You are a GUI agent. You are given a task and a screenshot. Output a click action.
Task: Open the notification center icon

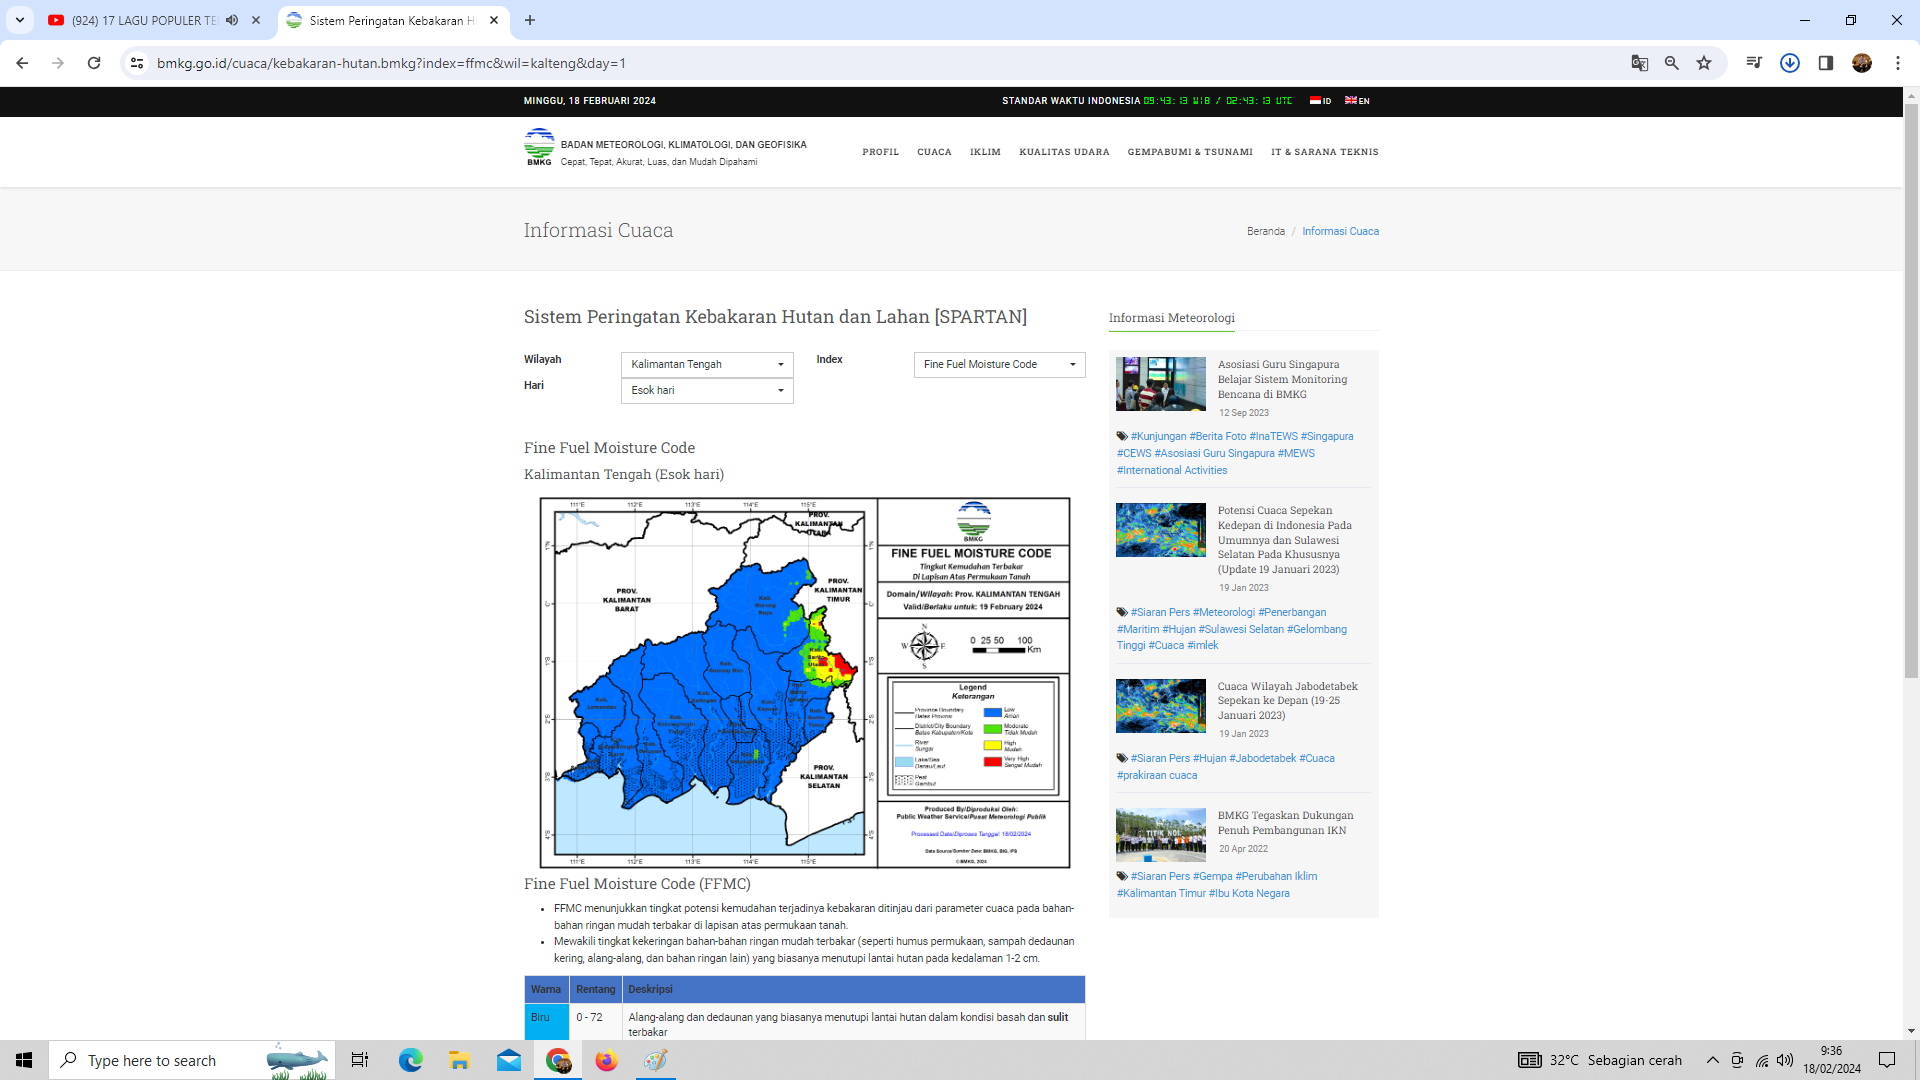pos(1887,1060)
